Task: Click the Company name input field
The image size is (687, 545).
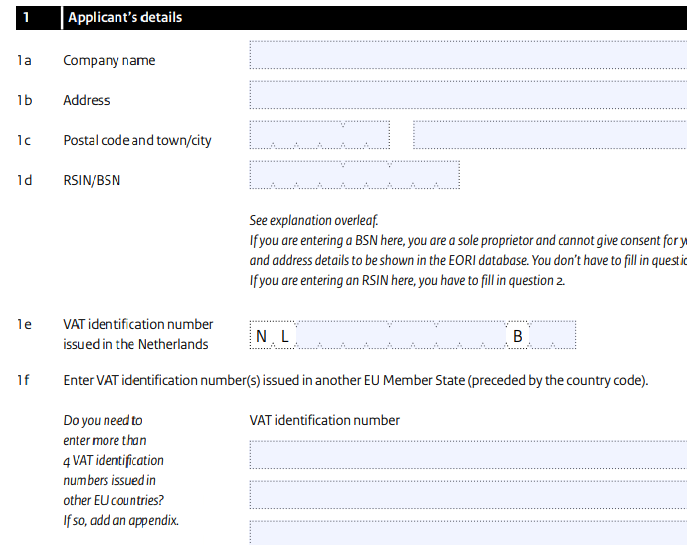Action: click(x=468, y=55)
